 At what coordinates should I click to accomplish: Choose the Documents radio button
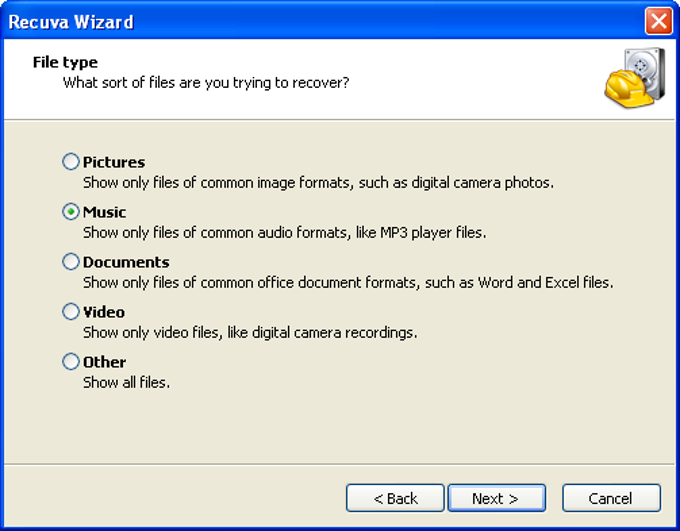click(x=71, y=262)
